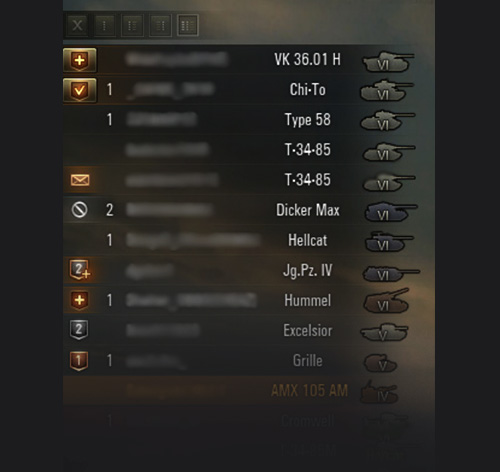Click the Type 58 vehicle name

308,120
